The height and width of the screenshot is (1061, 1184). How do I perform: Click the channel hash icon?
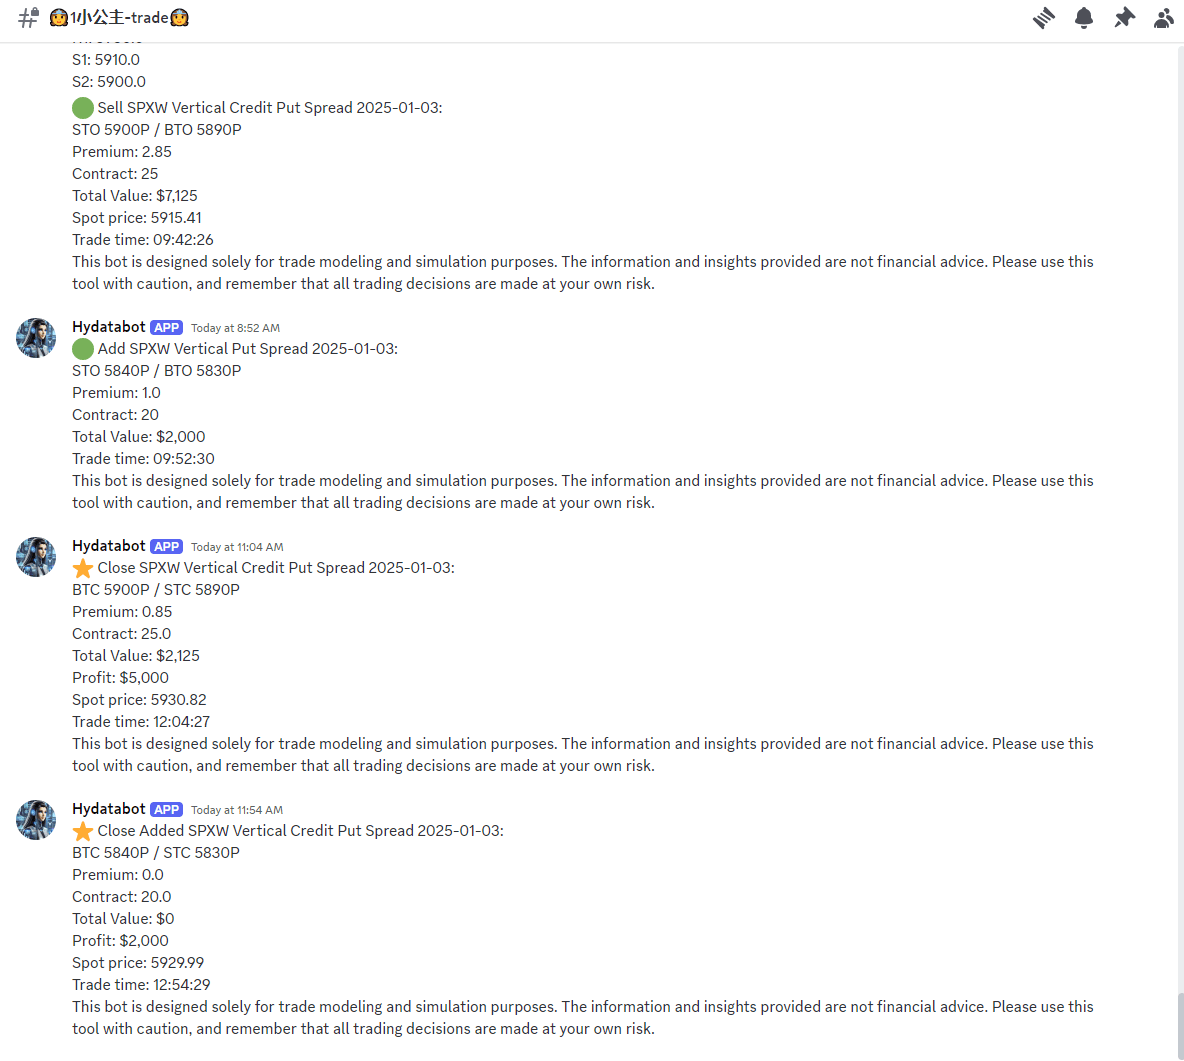pos(28,18)
